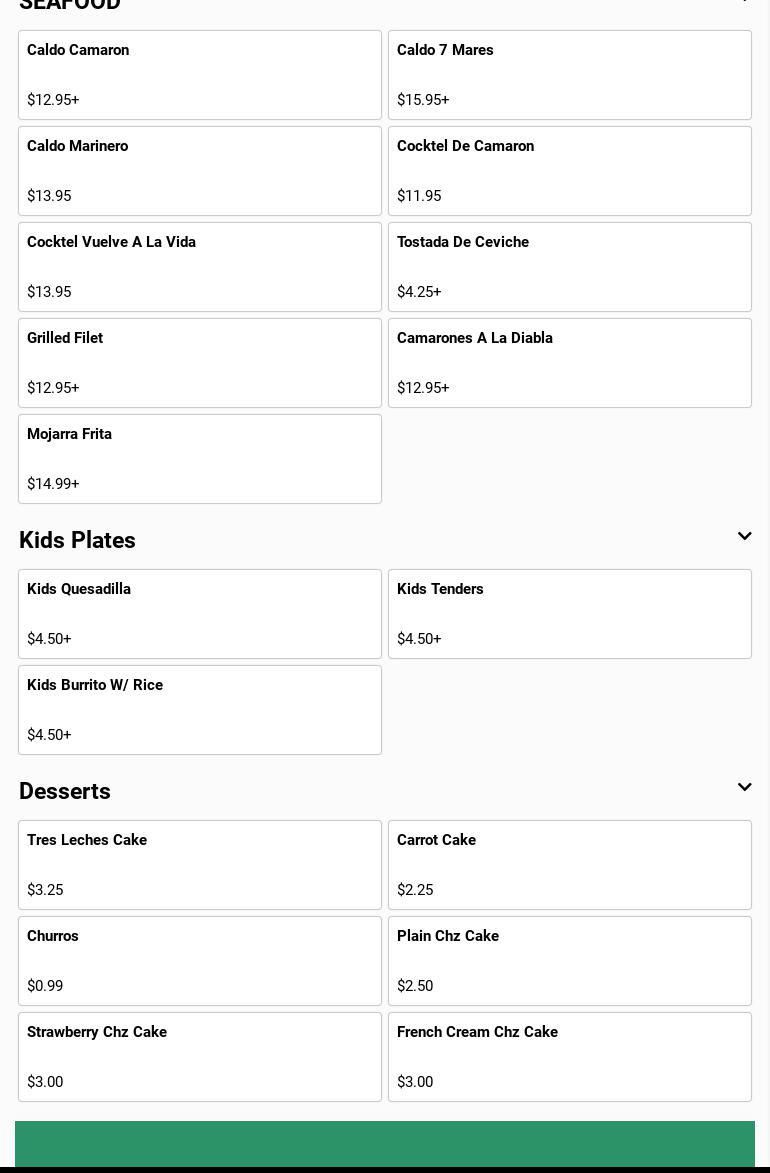Choose French Cream Chz Cake

pos(570,1057)
